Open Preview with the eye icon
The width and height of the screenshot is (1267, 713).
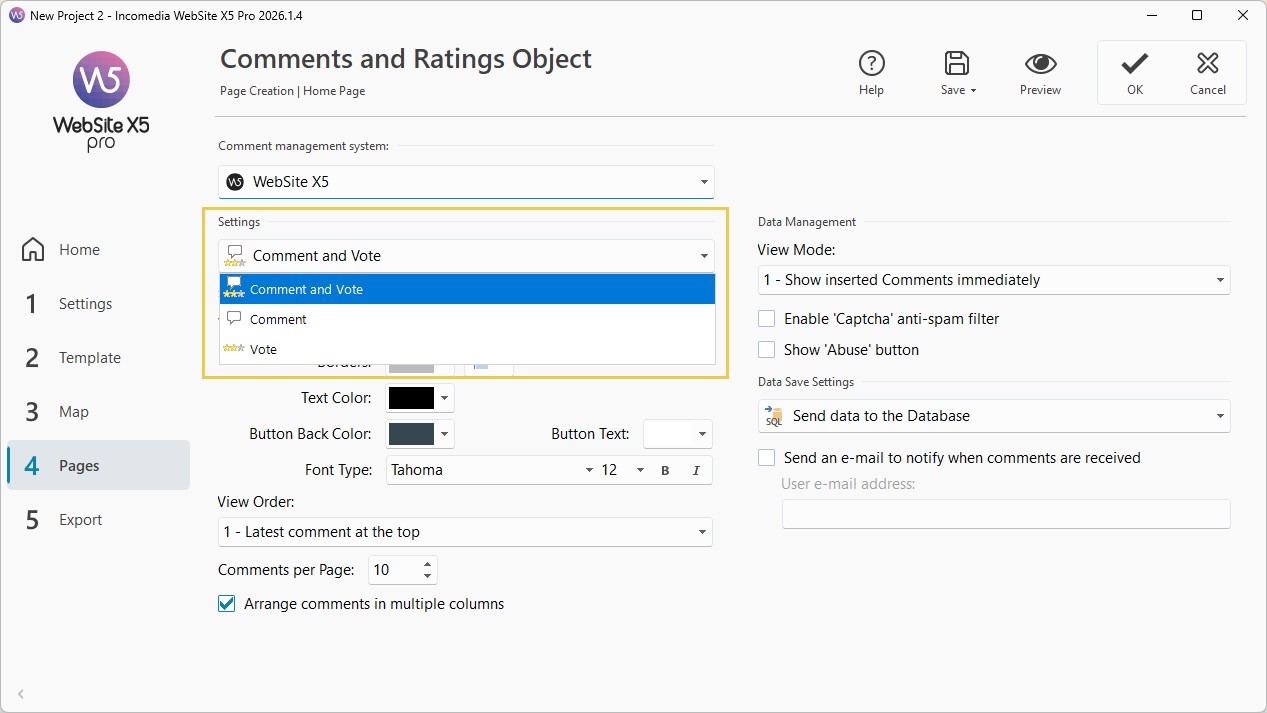(x=1040, y=64)
